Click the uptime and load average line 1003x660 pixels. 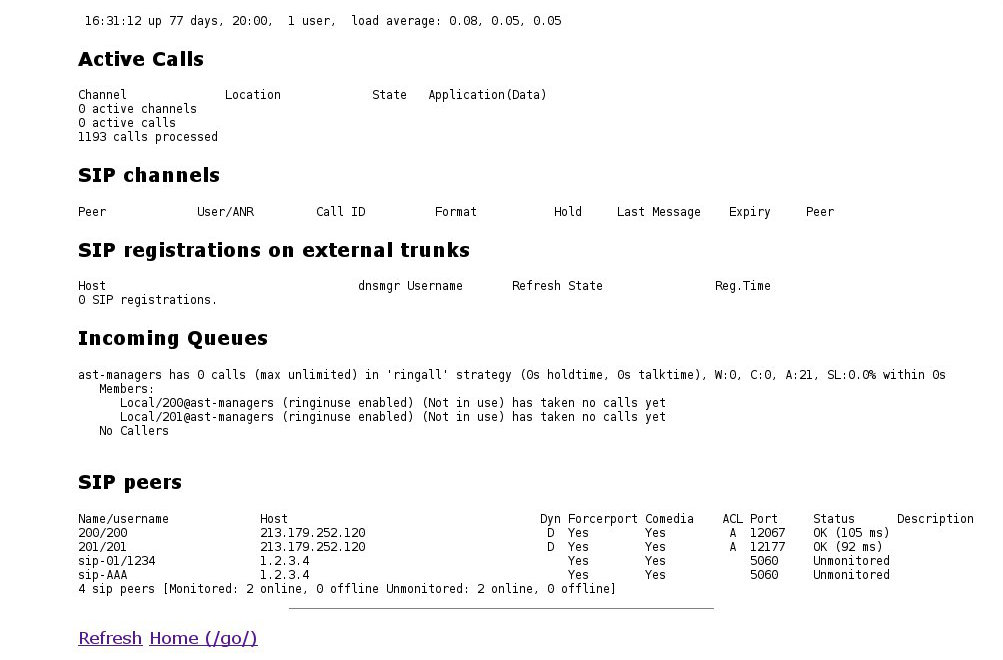pyautogui.click(x=322, y=20)
